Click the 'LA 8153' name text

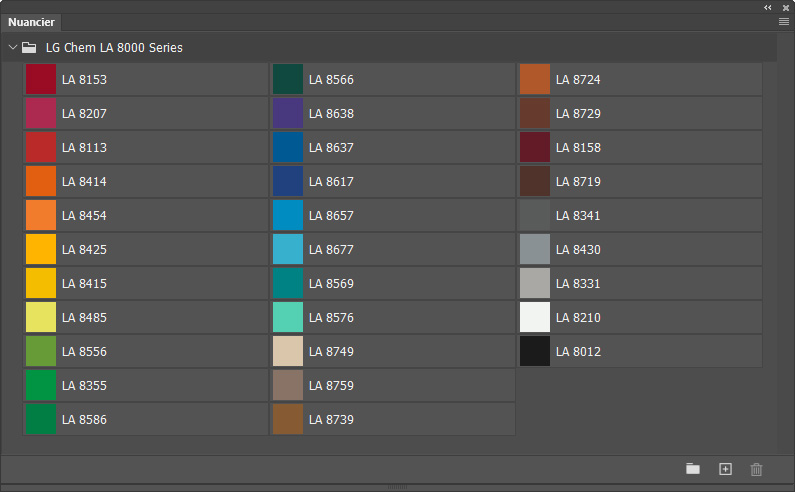point(84,80)
